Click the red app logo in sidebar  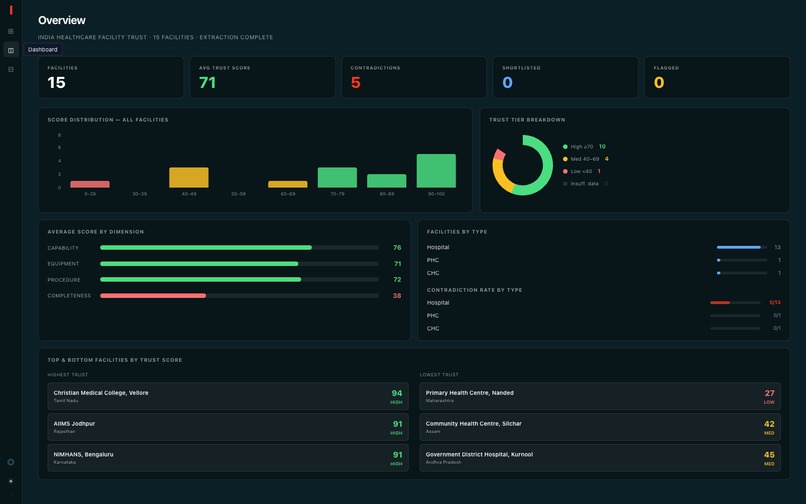(x=11, y=10)
